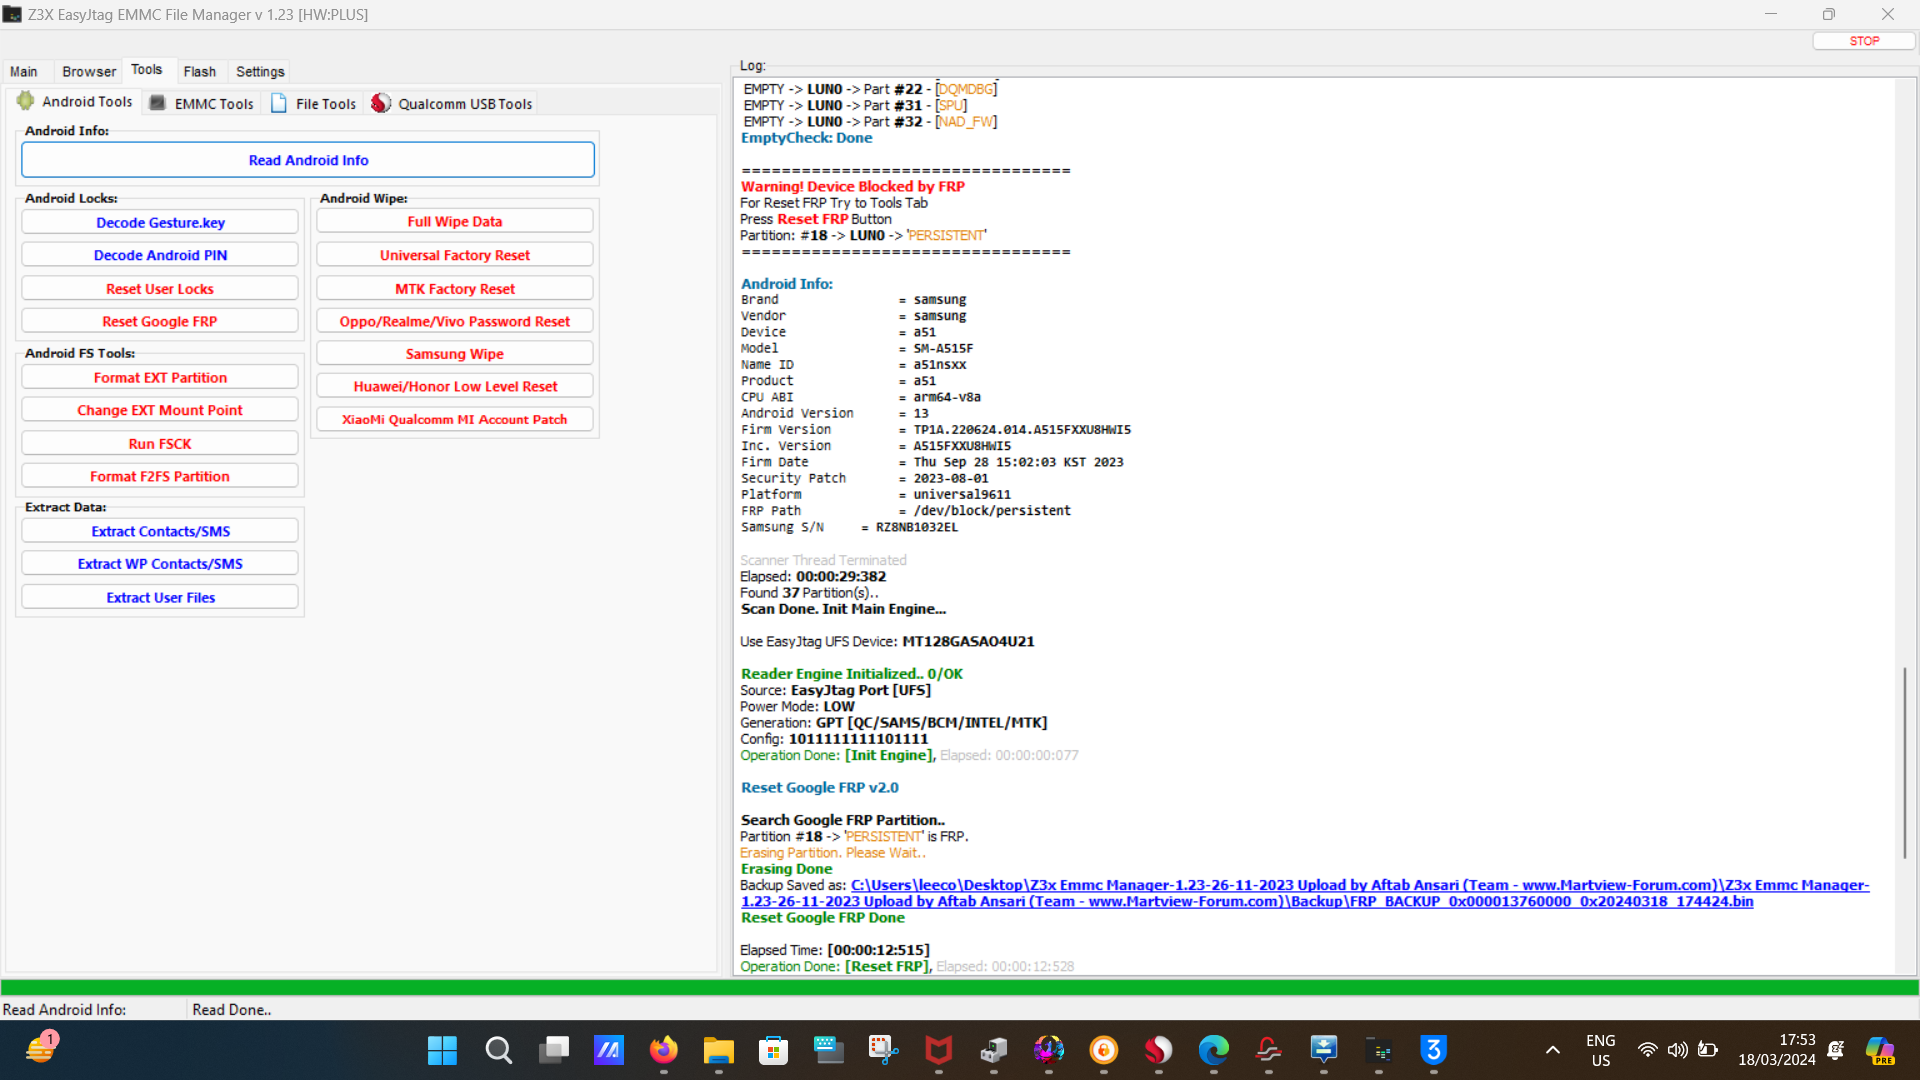Click Samsung Wipe button
Image resolution: width=1920 pixels, height=1080 pixels.
coord(455,354)
